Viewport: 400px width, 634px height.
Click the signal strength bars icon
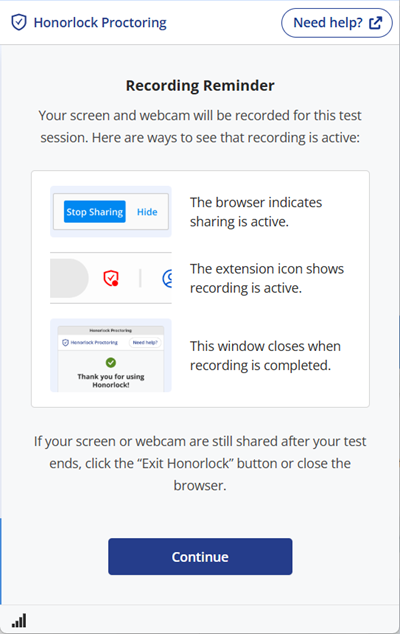pos(19,621)
